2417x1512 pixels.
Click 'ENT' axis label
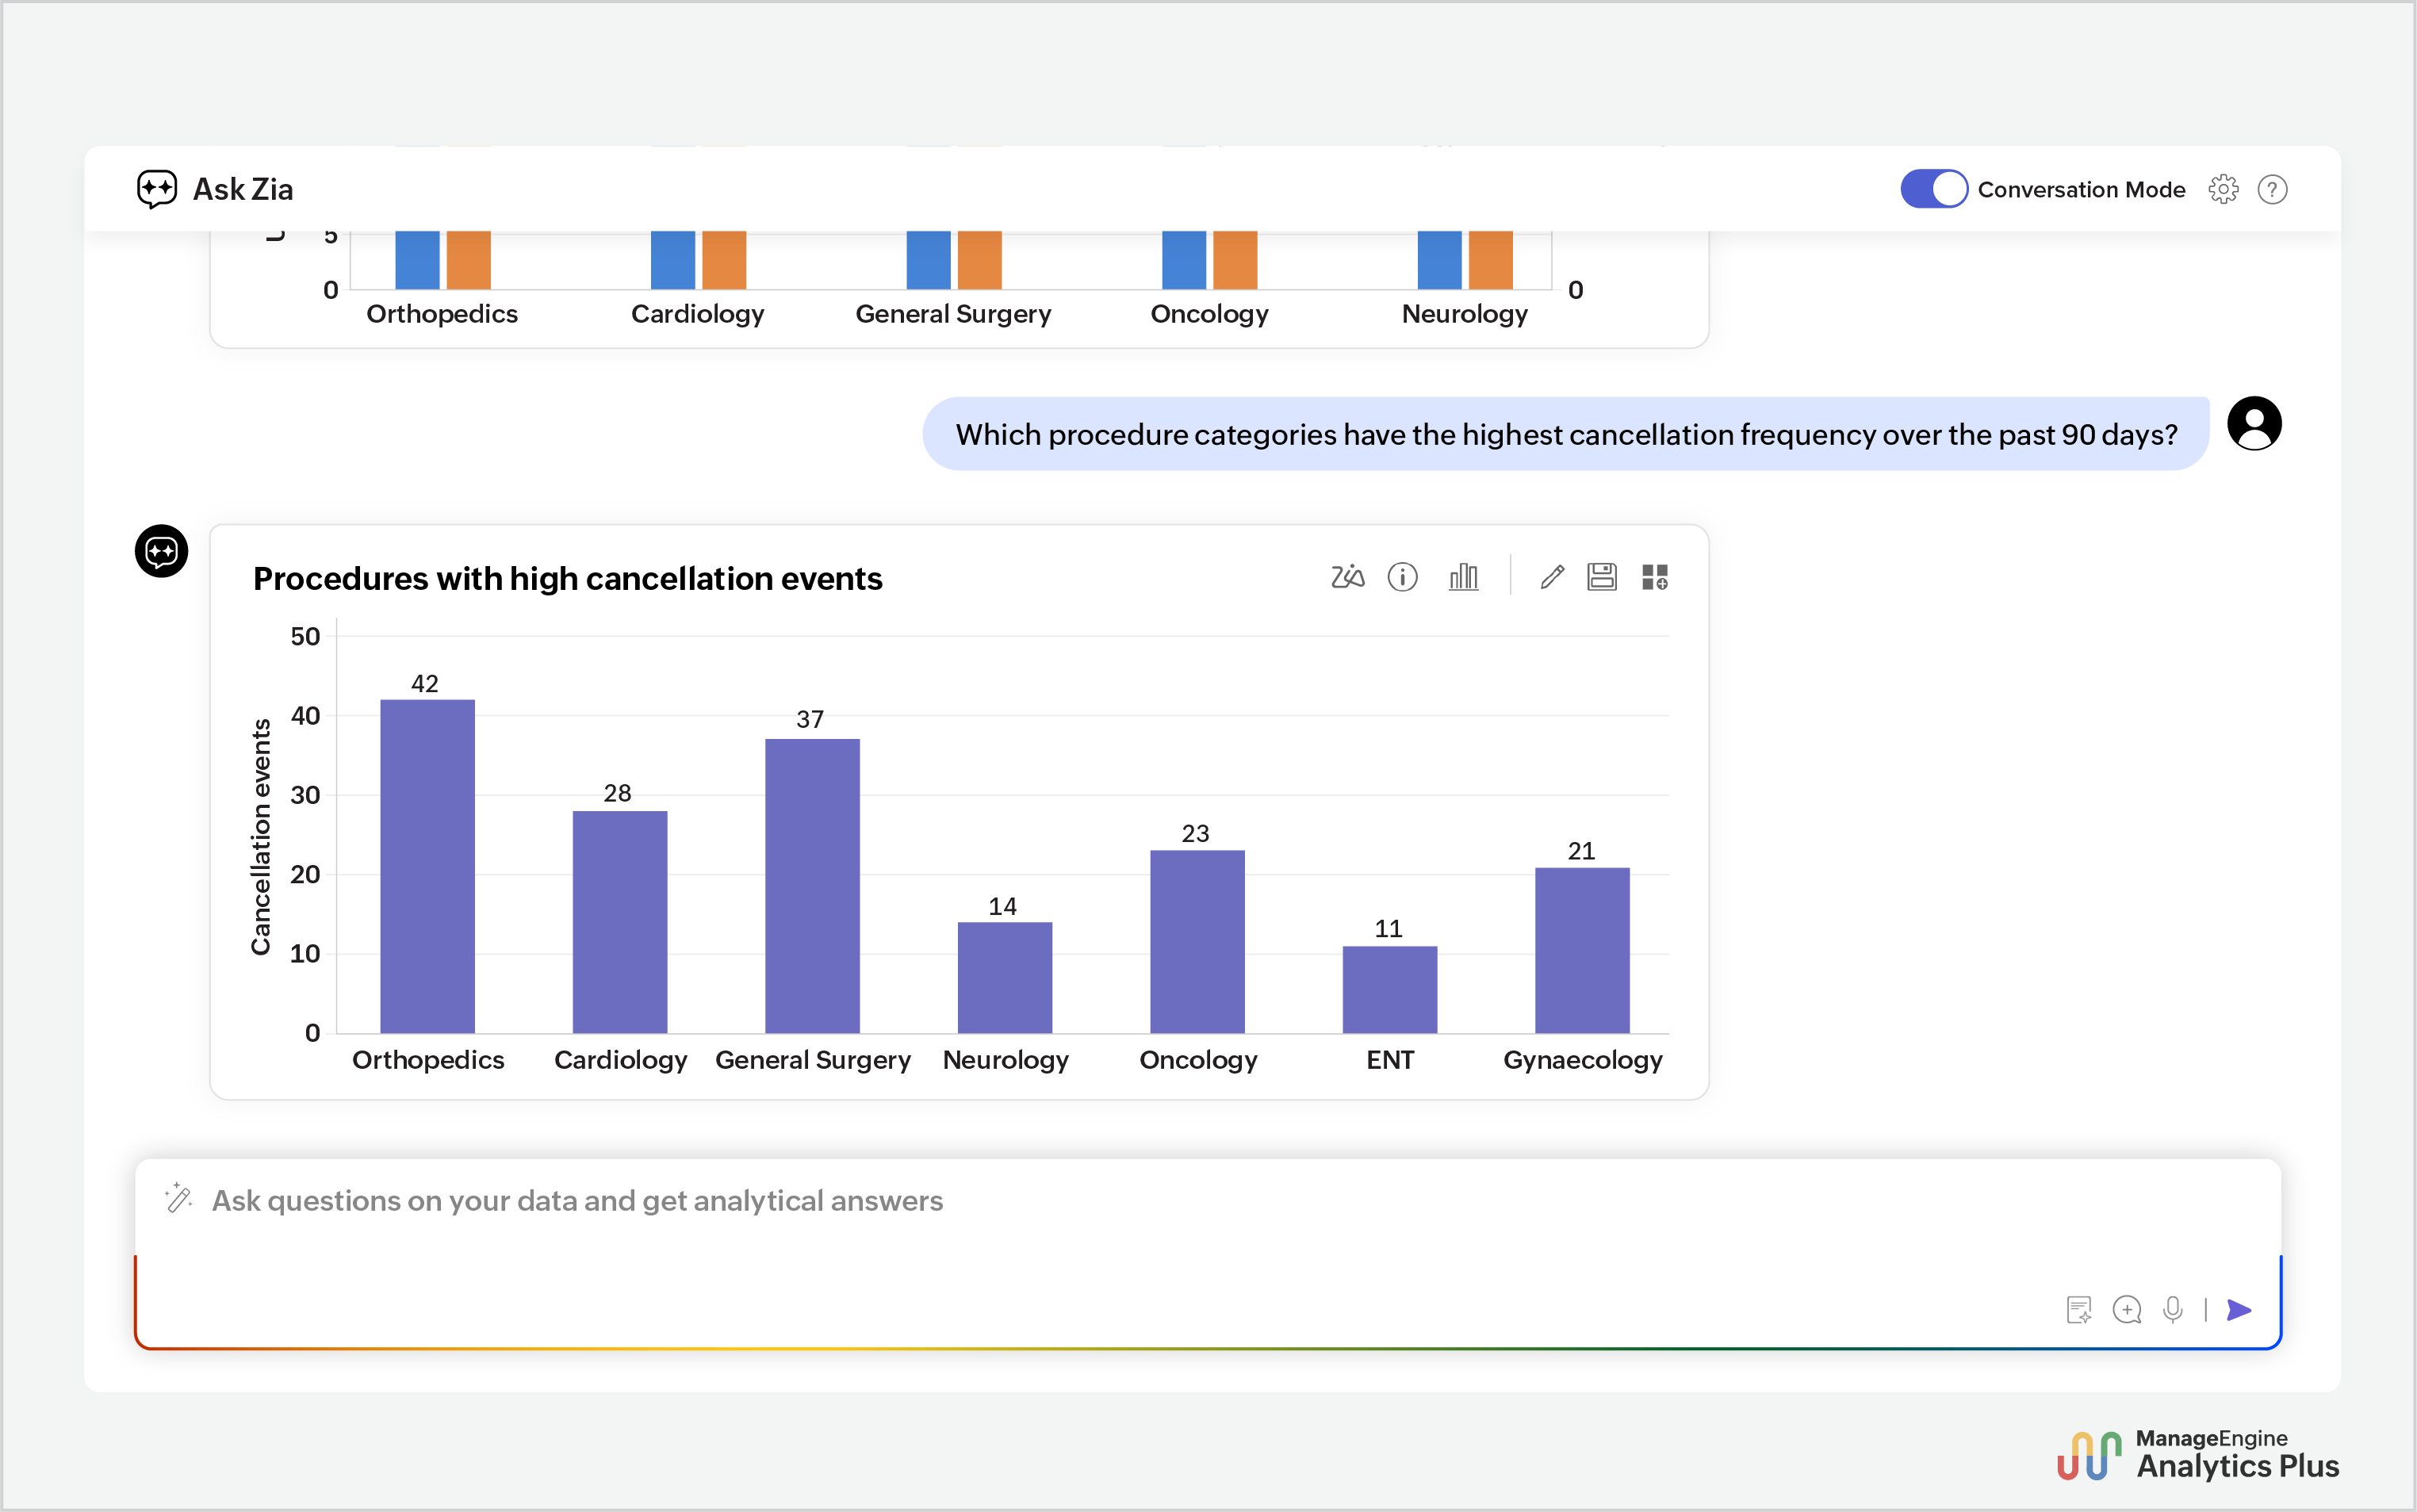click(x=1390, y=1060)
